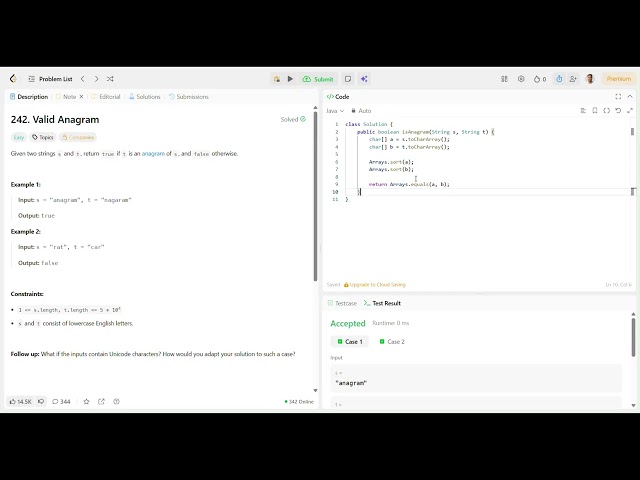Viewport: 640px width, 480px height.
Task: Open the 344 comments
Action: click(61, 402)
